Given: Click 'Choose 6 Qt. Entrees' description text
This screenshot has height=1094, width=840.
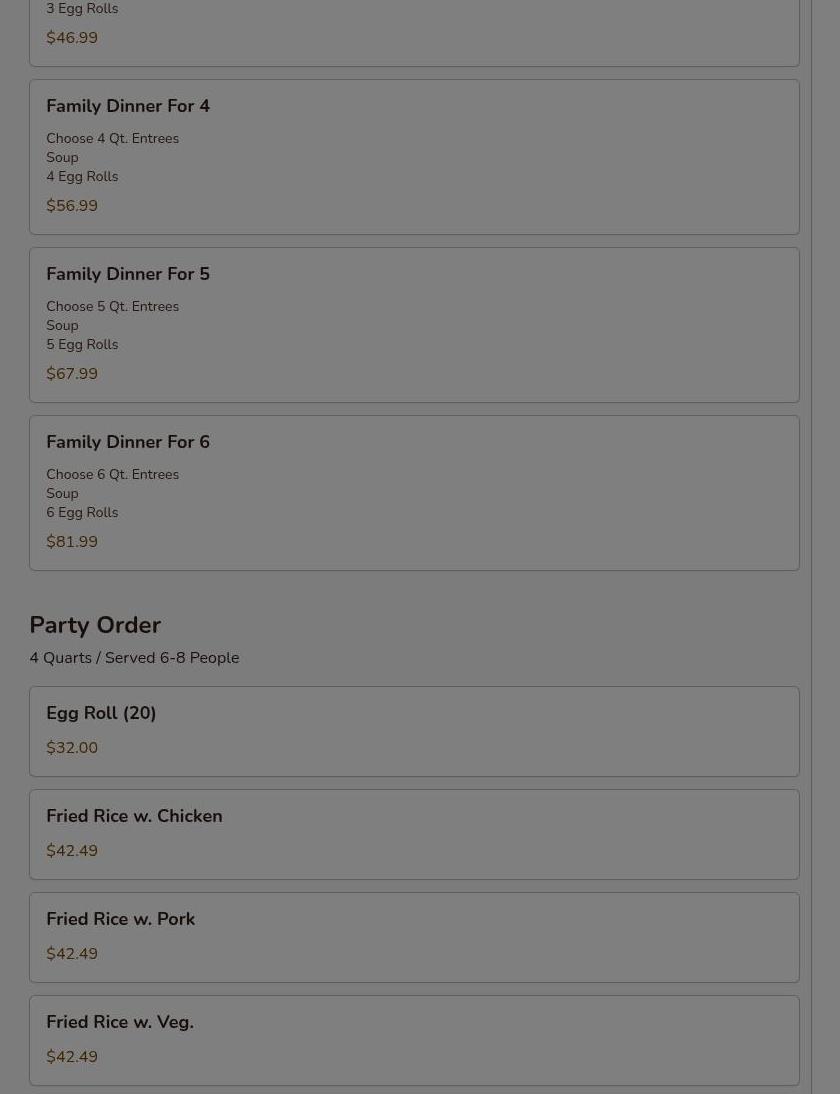Looking at the screenshot, I should pos(112,475).
